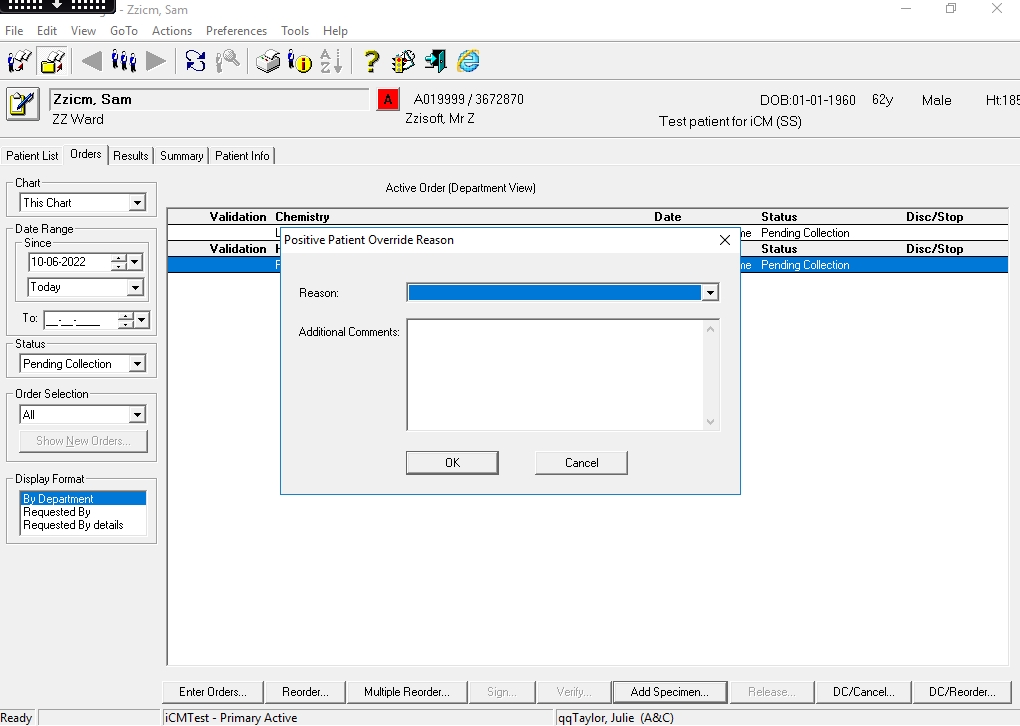Image resolution: width=1020 pixels, height=726 pixels.
Task: Click the Add Specimen... button
Action: click(669, 692)
